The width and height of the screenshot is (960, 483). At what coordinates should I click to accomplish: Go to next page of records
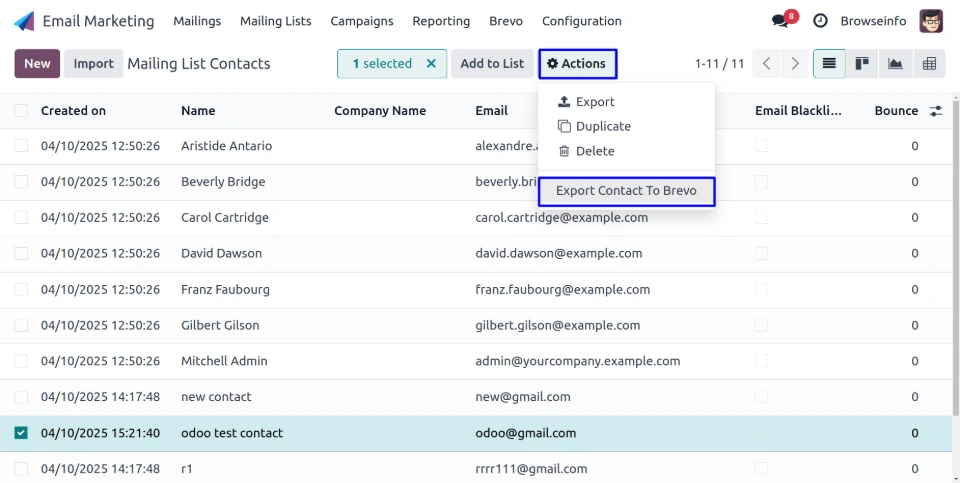[x=795, y=64]
